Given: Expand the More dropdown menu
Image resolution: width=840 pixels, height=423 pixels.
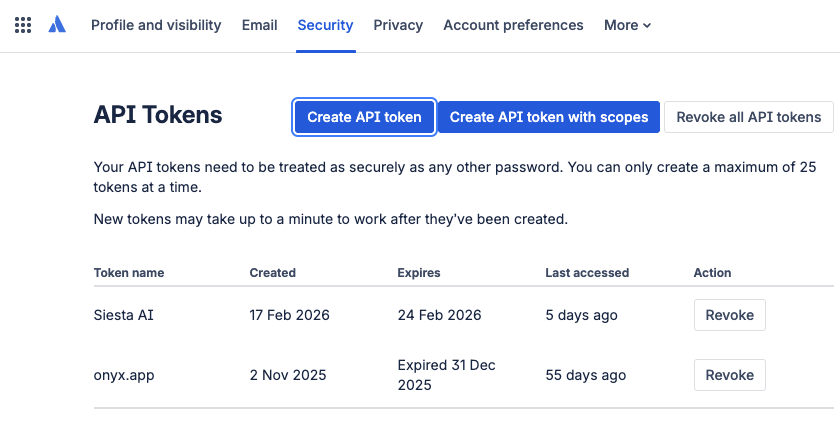Looking at the screenshot, I should pyautogui.click(x=627, y=25).
